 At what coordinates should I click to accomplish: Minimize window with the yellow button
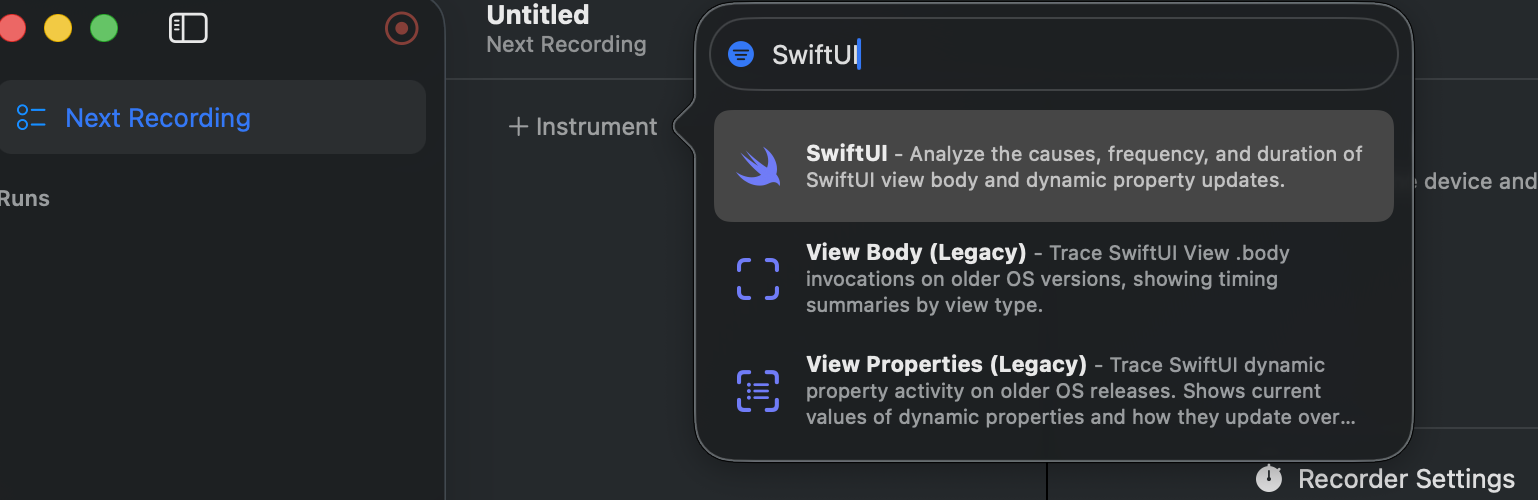click(x=58, y=28)
